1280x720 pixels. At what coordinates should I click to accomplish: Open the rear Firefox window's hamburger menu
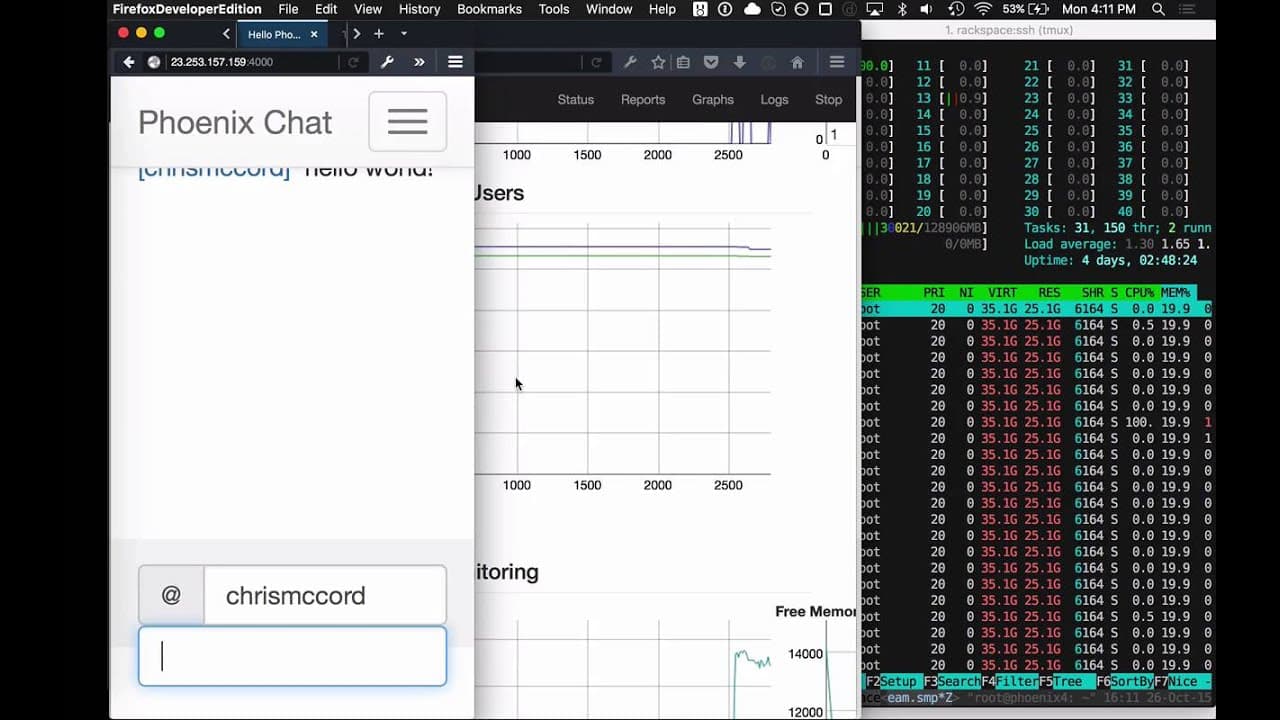click(x=837, y=62)
